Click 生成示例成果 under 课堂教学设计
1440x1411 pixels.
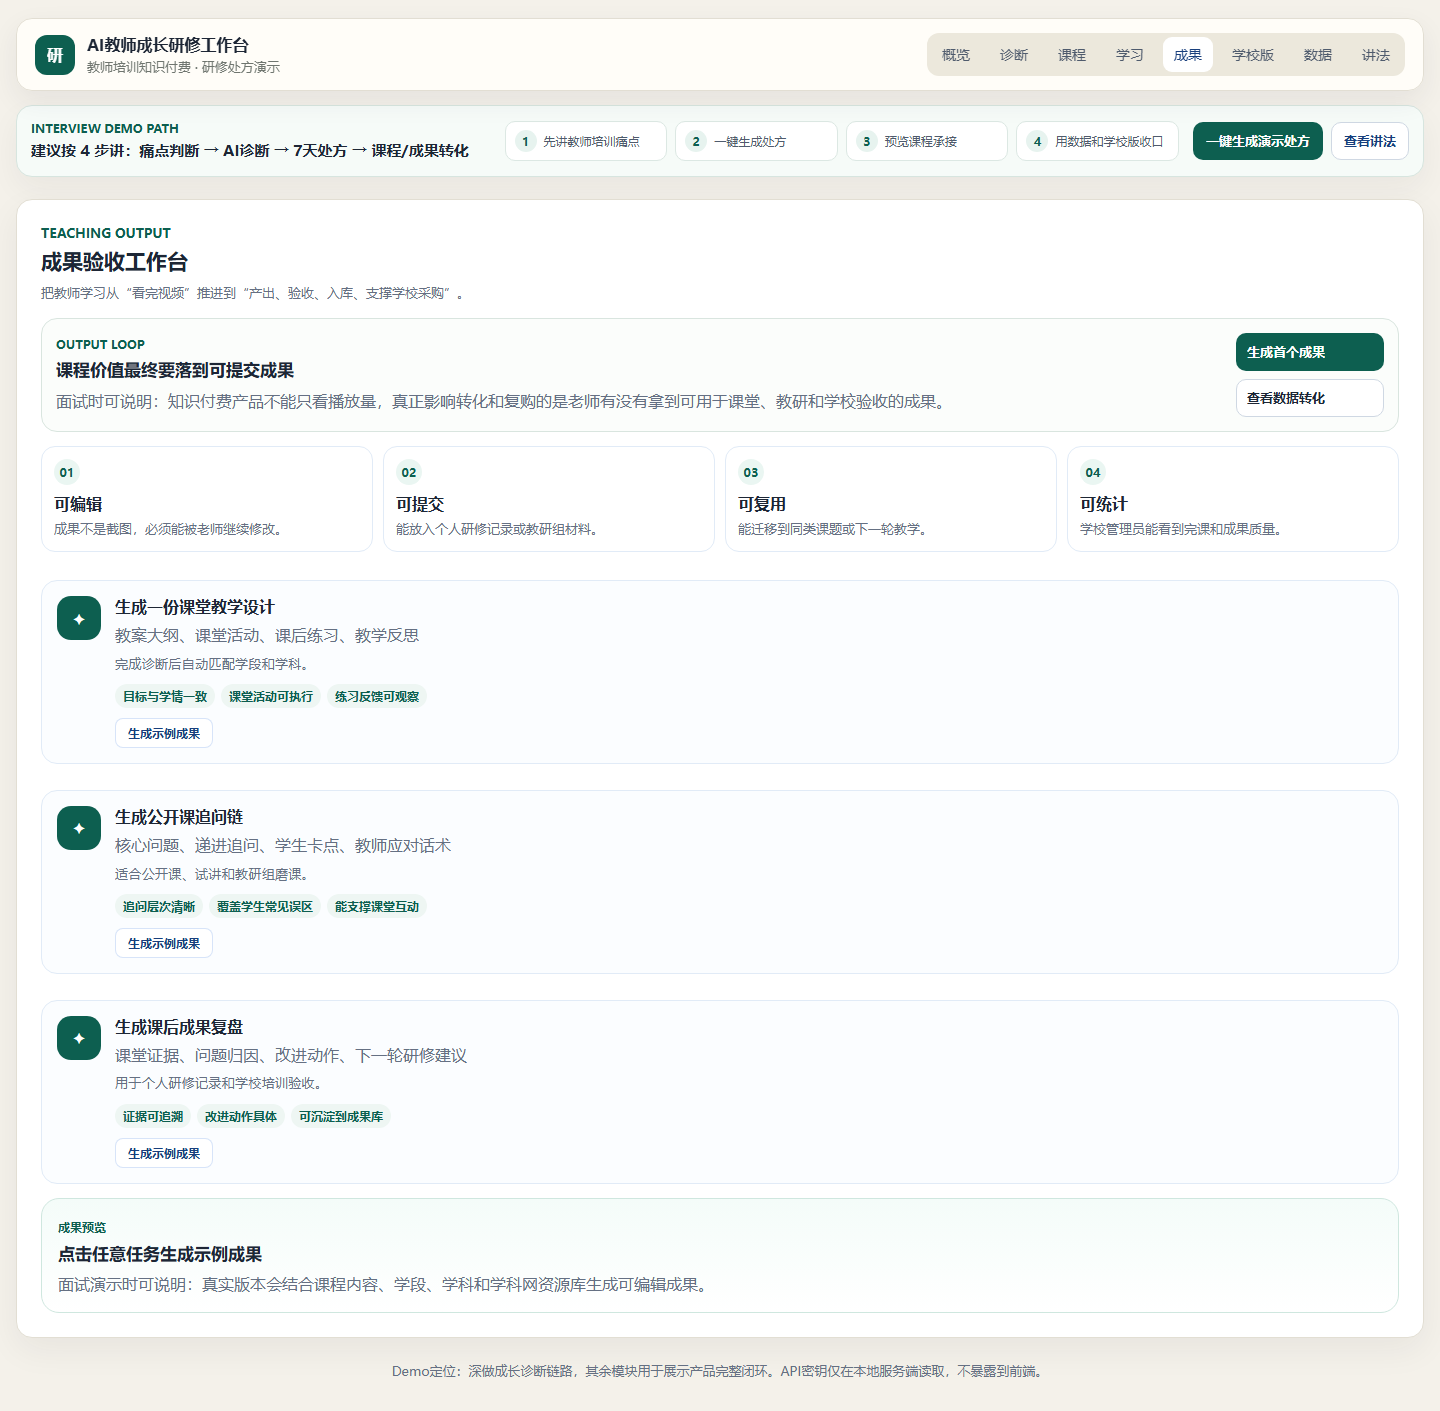[164, 733]
